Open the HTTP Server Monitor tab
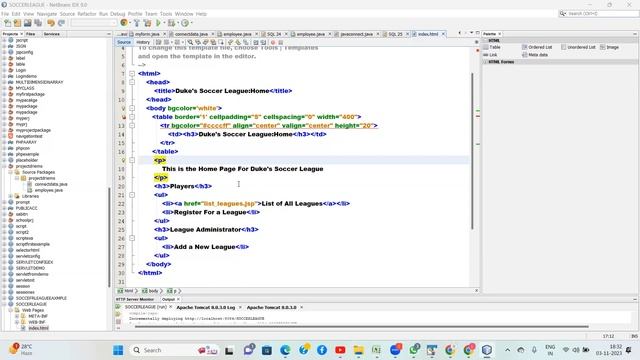Image resolution: width=640 pixels, height=360 pixels. coord(135,299)
